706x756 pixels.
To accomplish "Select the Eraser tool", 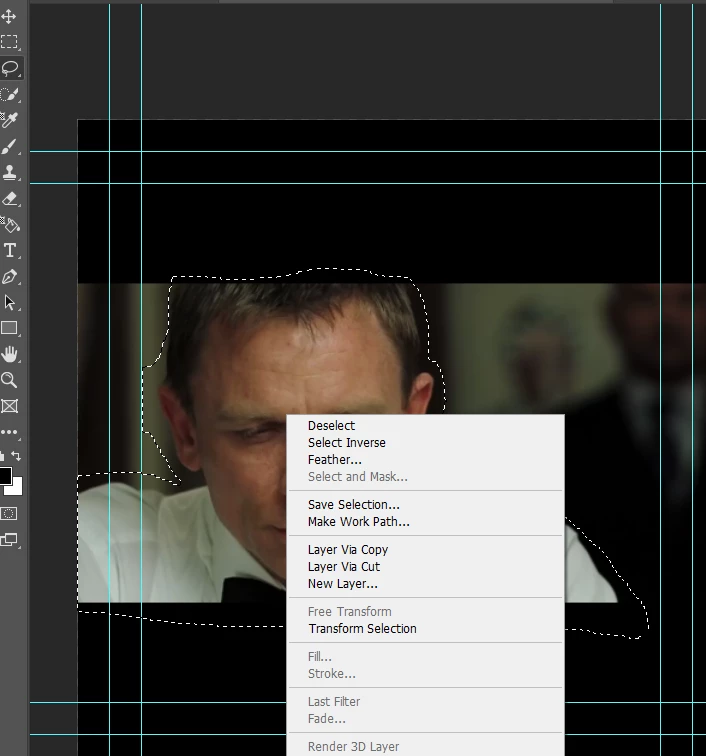I will pyautogui.click(x=9, y=198).
